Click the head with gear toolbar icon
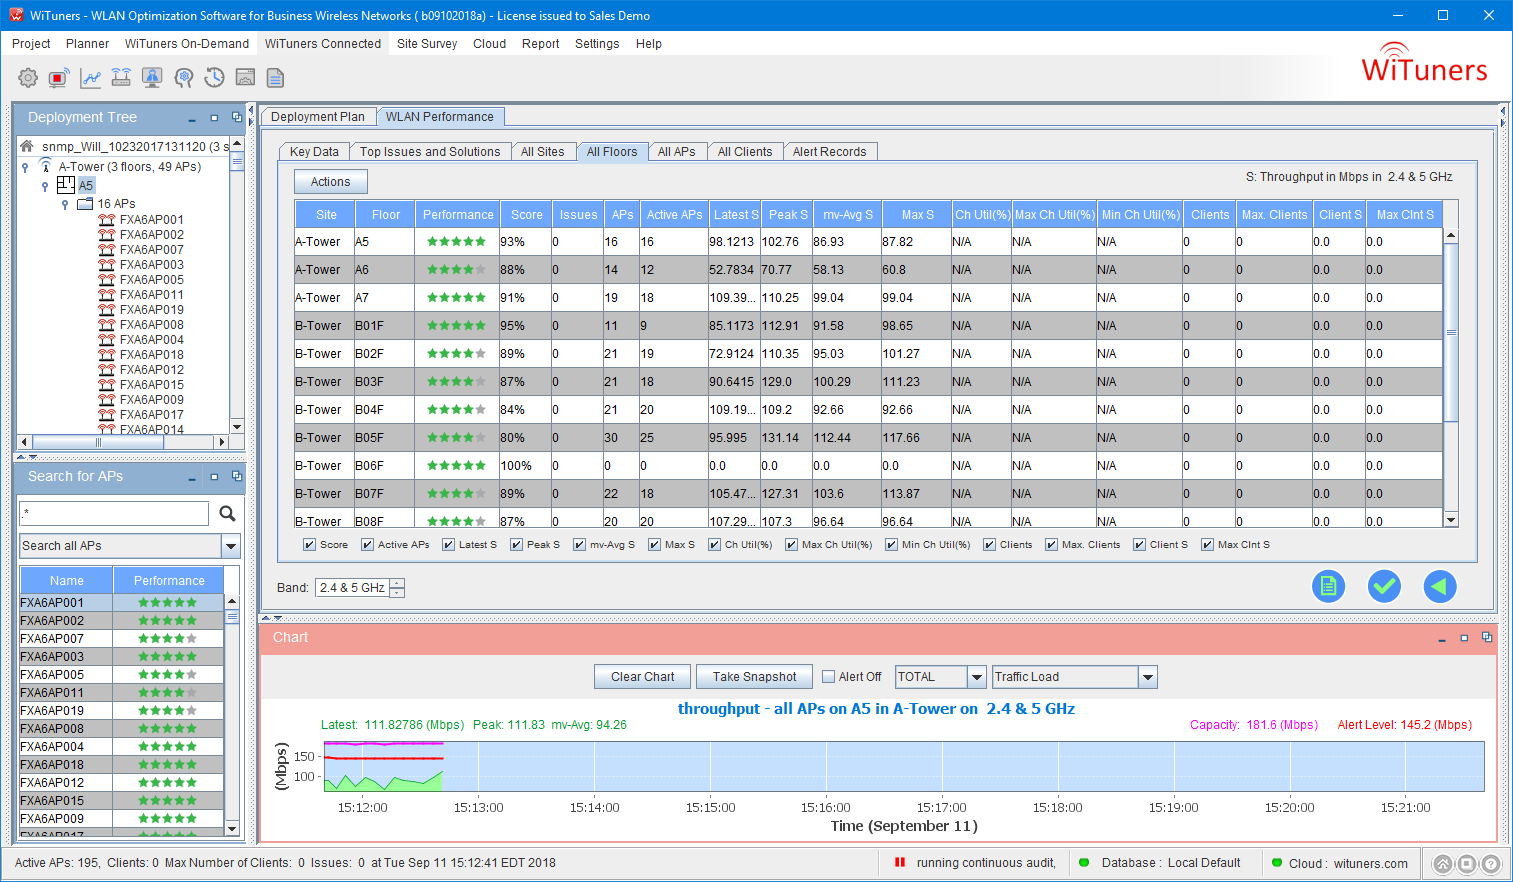This screenshot has height=882, width=1513. 183,78
